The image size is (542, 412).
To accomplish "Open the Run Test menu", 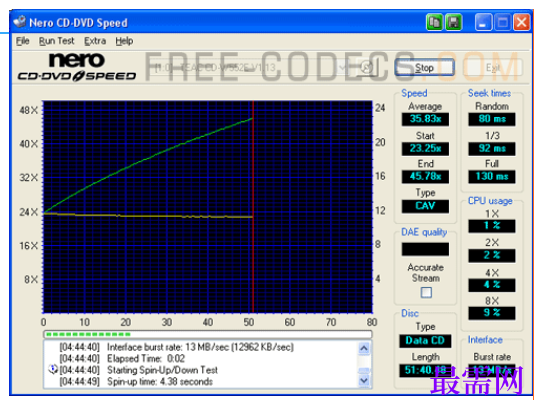I will coord(56,41).
